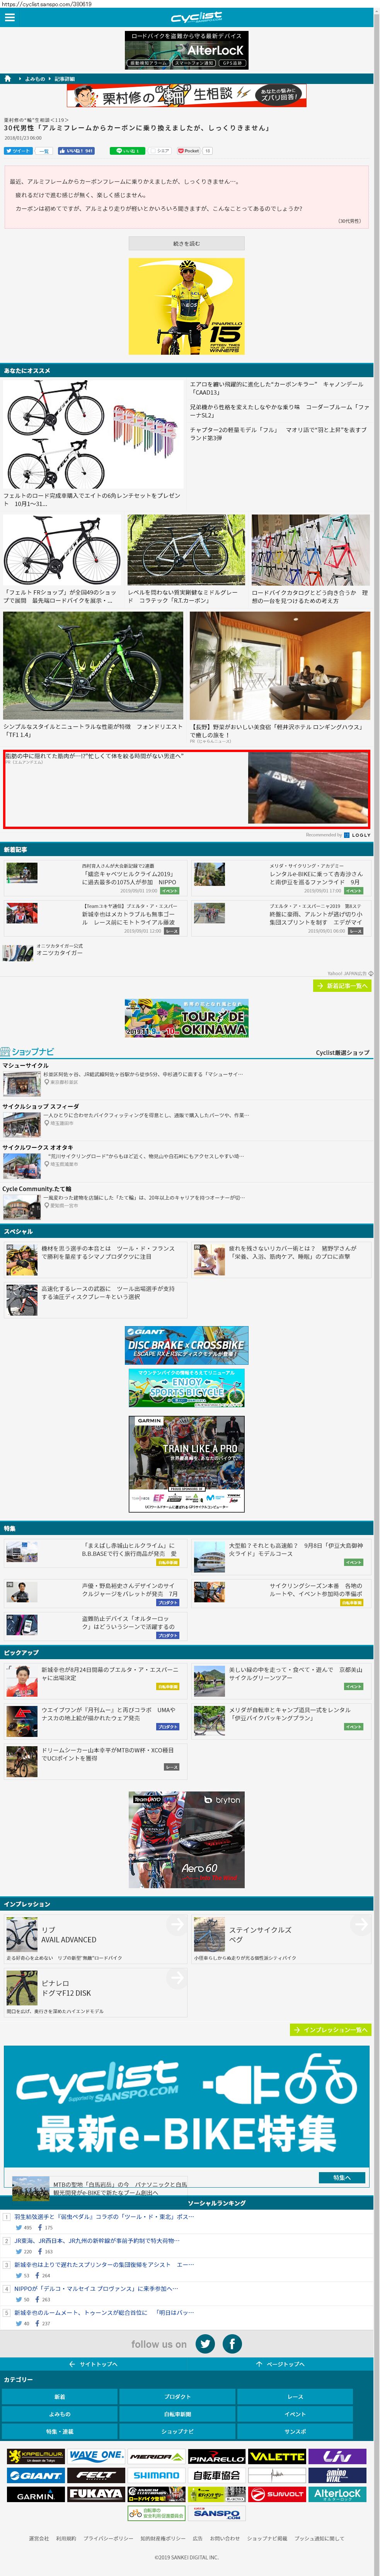Share article via the Twitter tweet button
This screenshot has height=2576, width=380.
click(x=18, y=151)
